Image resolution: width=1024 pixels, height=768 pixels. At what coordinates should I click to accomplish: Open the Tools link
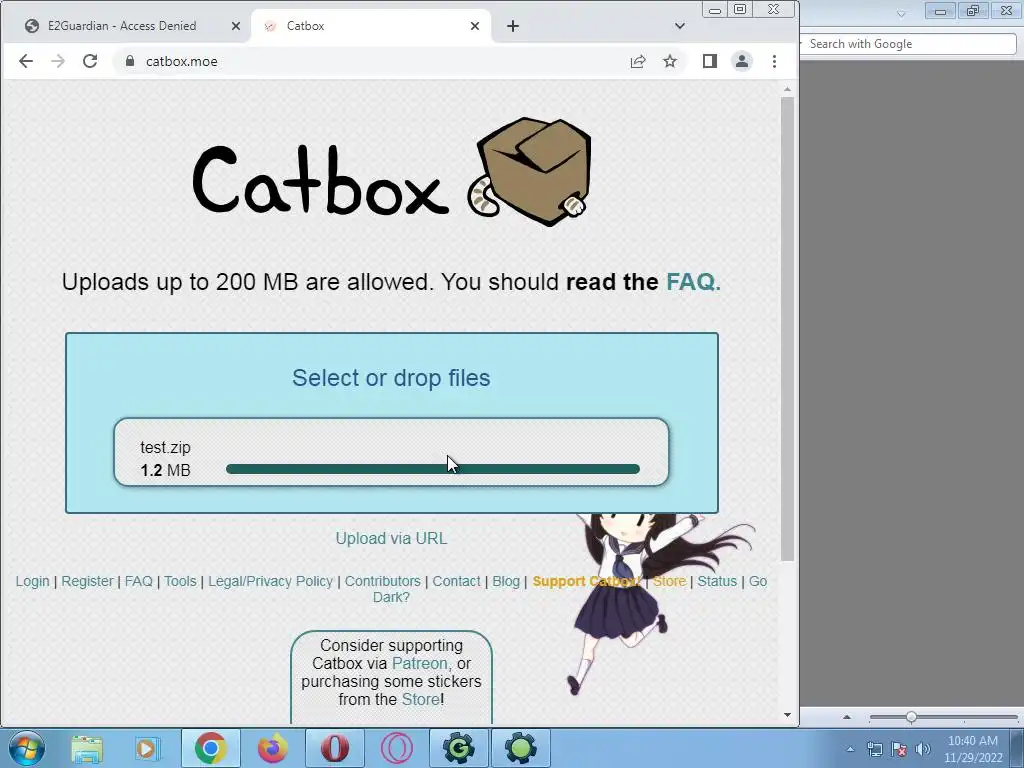[180, 581]
